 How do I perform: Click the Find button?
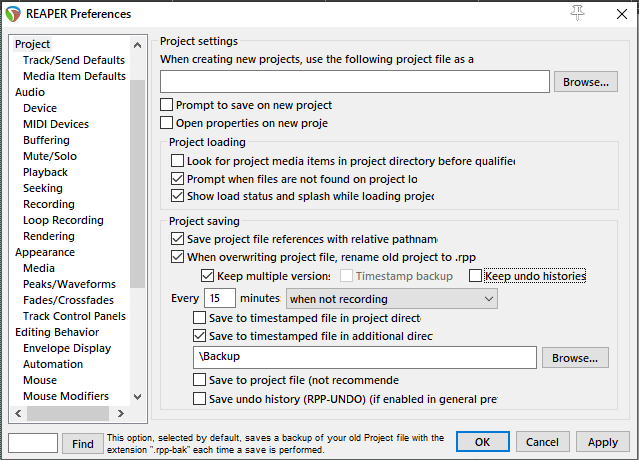click(x=82, y=442)
